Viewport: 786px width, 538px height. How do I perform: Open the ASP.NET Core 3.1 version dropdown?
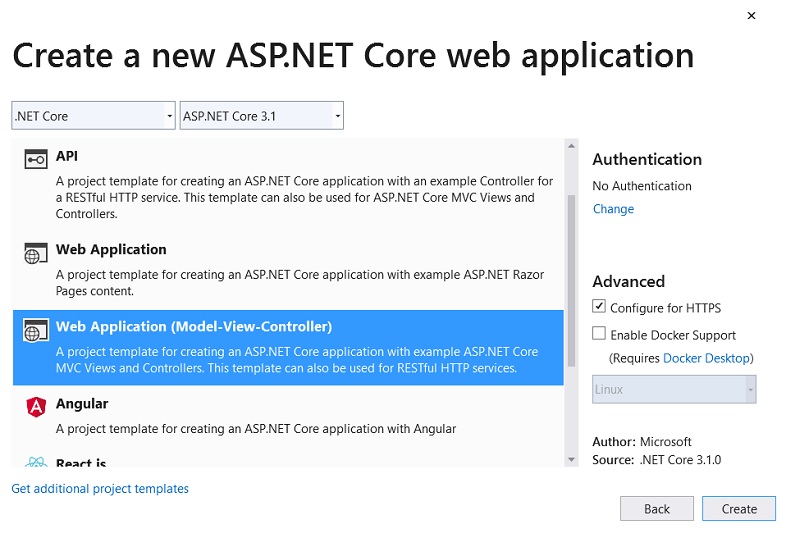[x=262, y=116]
